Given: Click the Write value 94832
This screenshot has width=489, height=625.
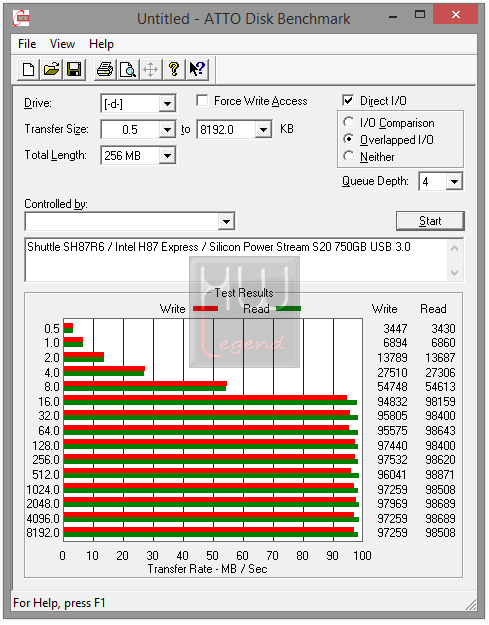Looking at the screenshot, I should pyautogui.click(x=392, y=401).
